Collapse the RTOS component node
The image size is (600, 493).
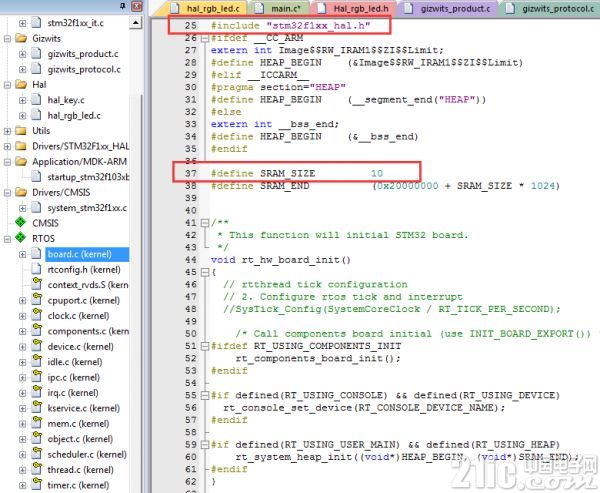pos(7,239)
